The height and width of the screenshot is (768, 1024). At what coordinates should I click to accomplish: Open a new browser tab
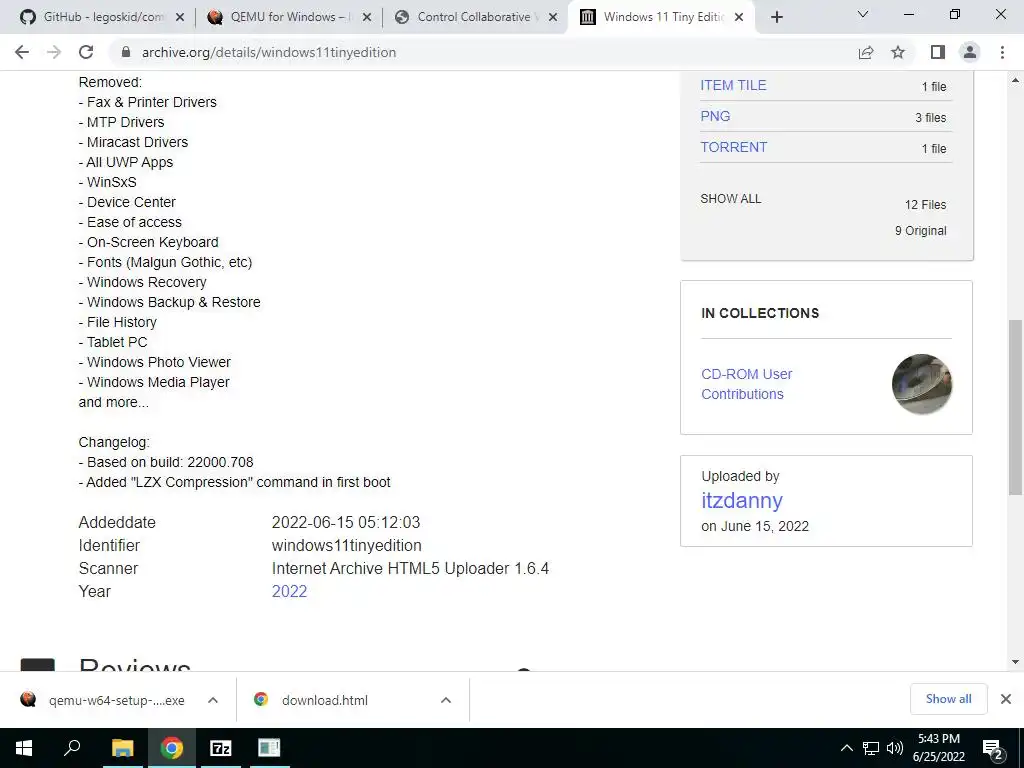(x=776, y=17)
